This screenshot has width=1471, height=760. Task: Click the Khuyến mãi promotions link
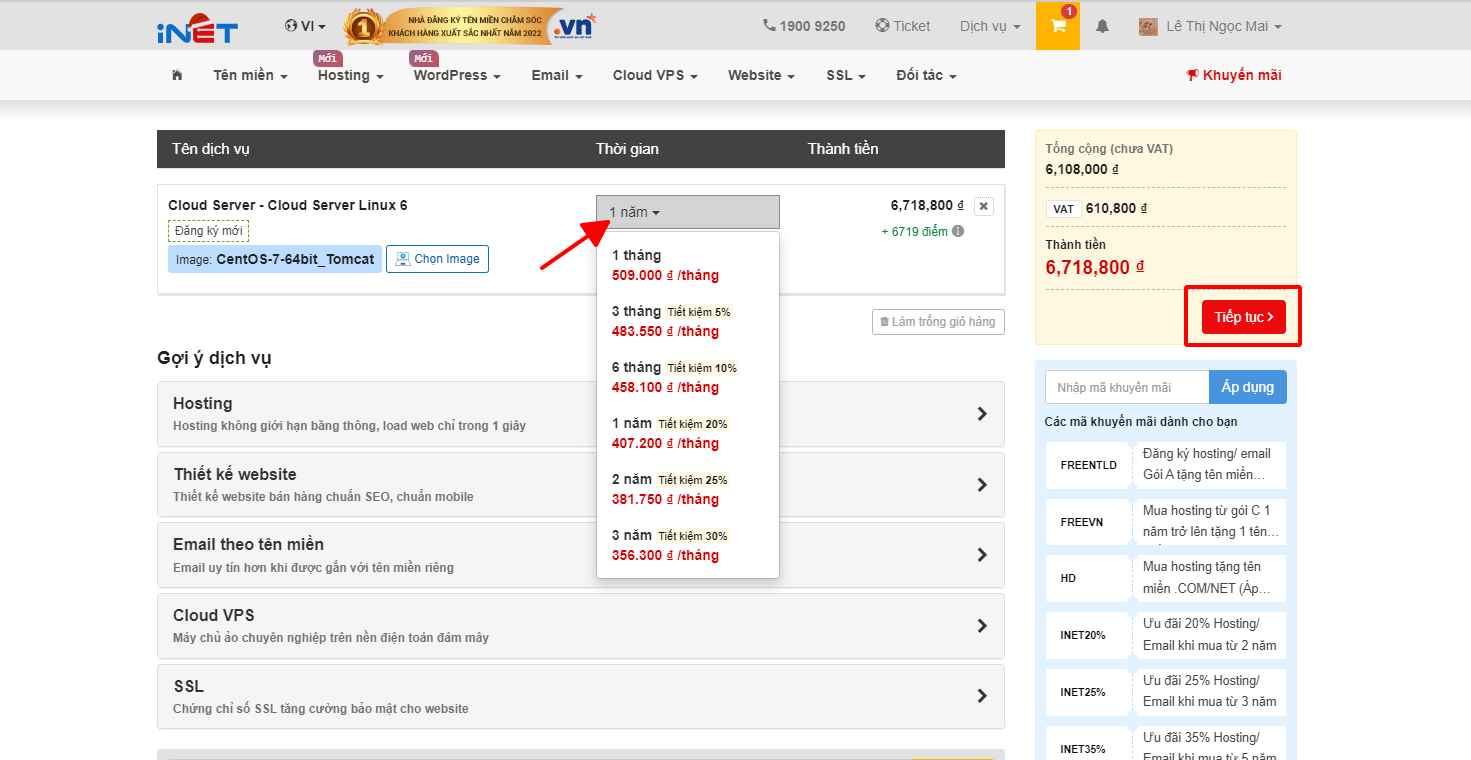[1234, 75]
